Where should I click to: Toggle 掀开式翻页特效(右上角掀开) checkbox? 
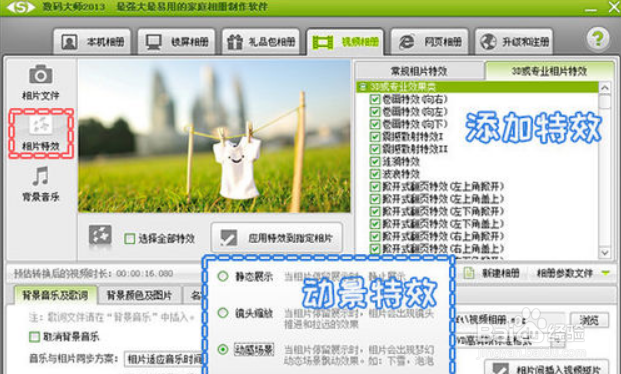[375, 237]
